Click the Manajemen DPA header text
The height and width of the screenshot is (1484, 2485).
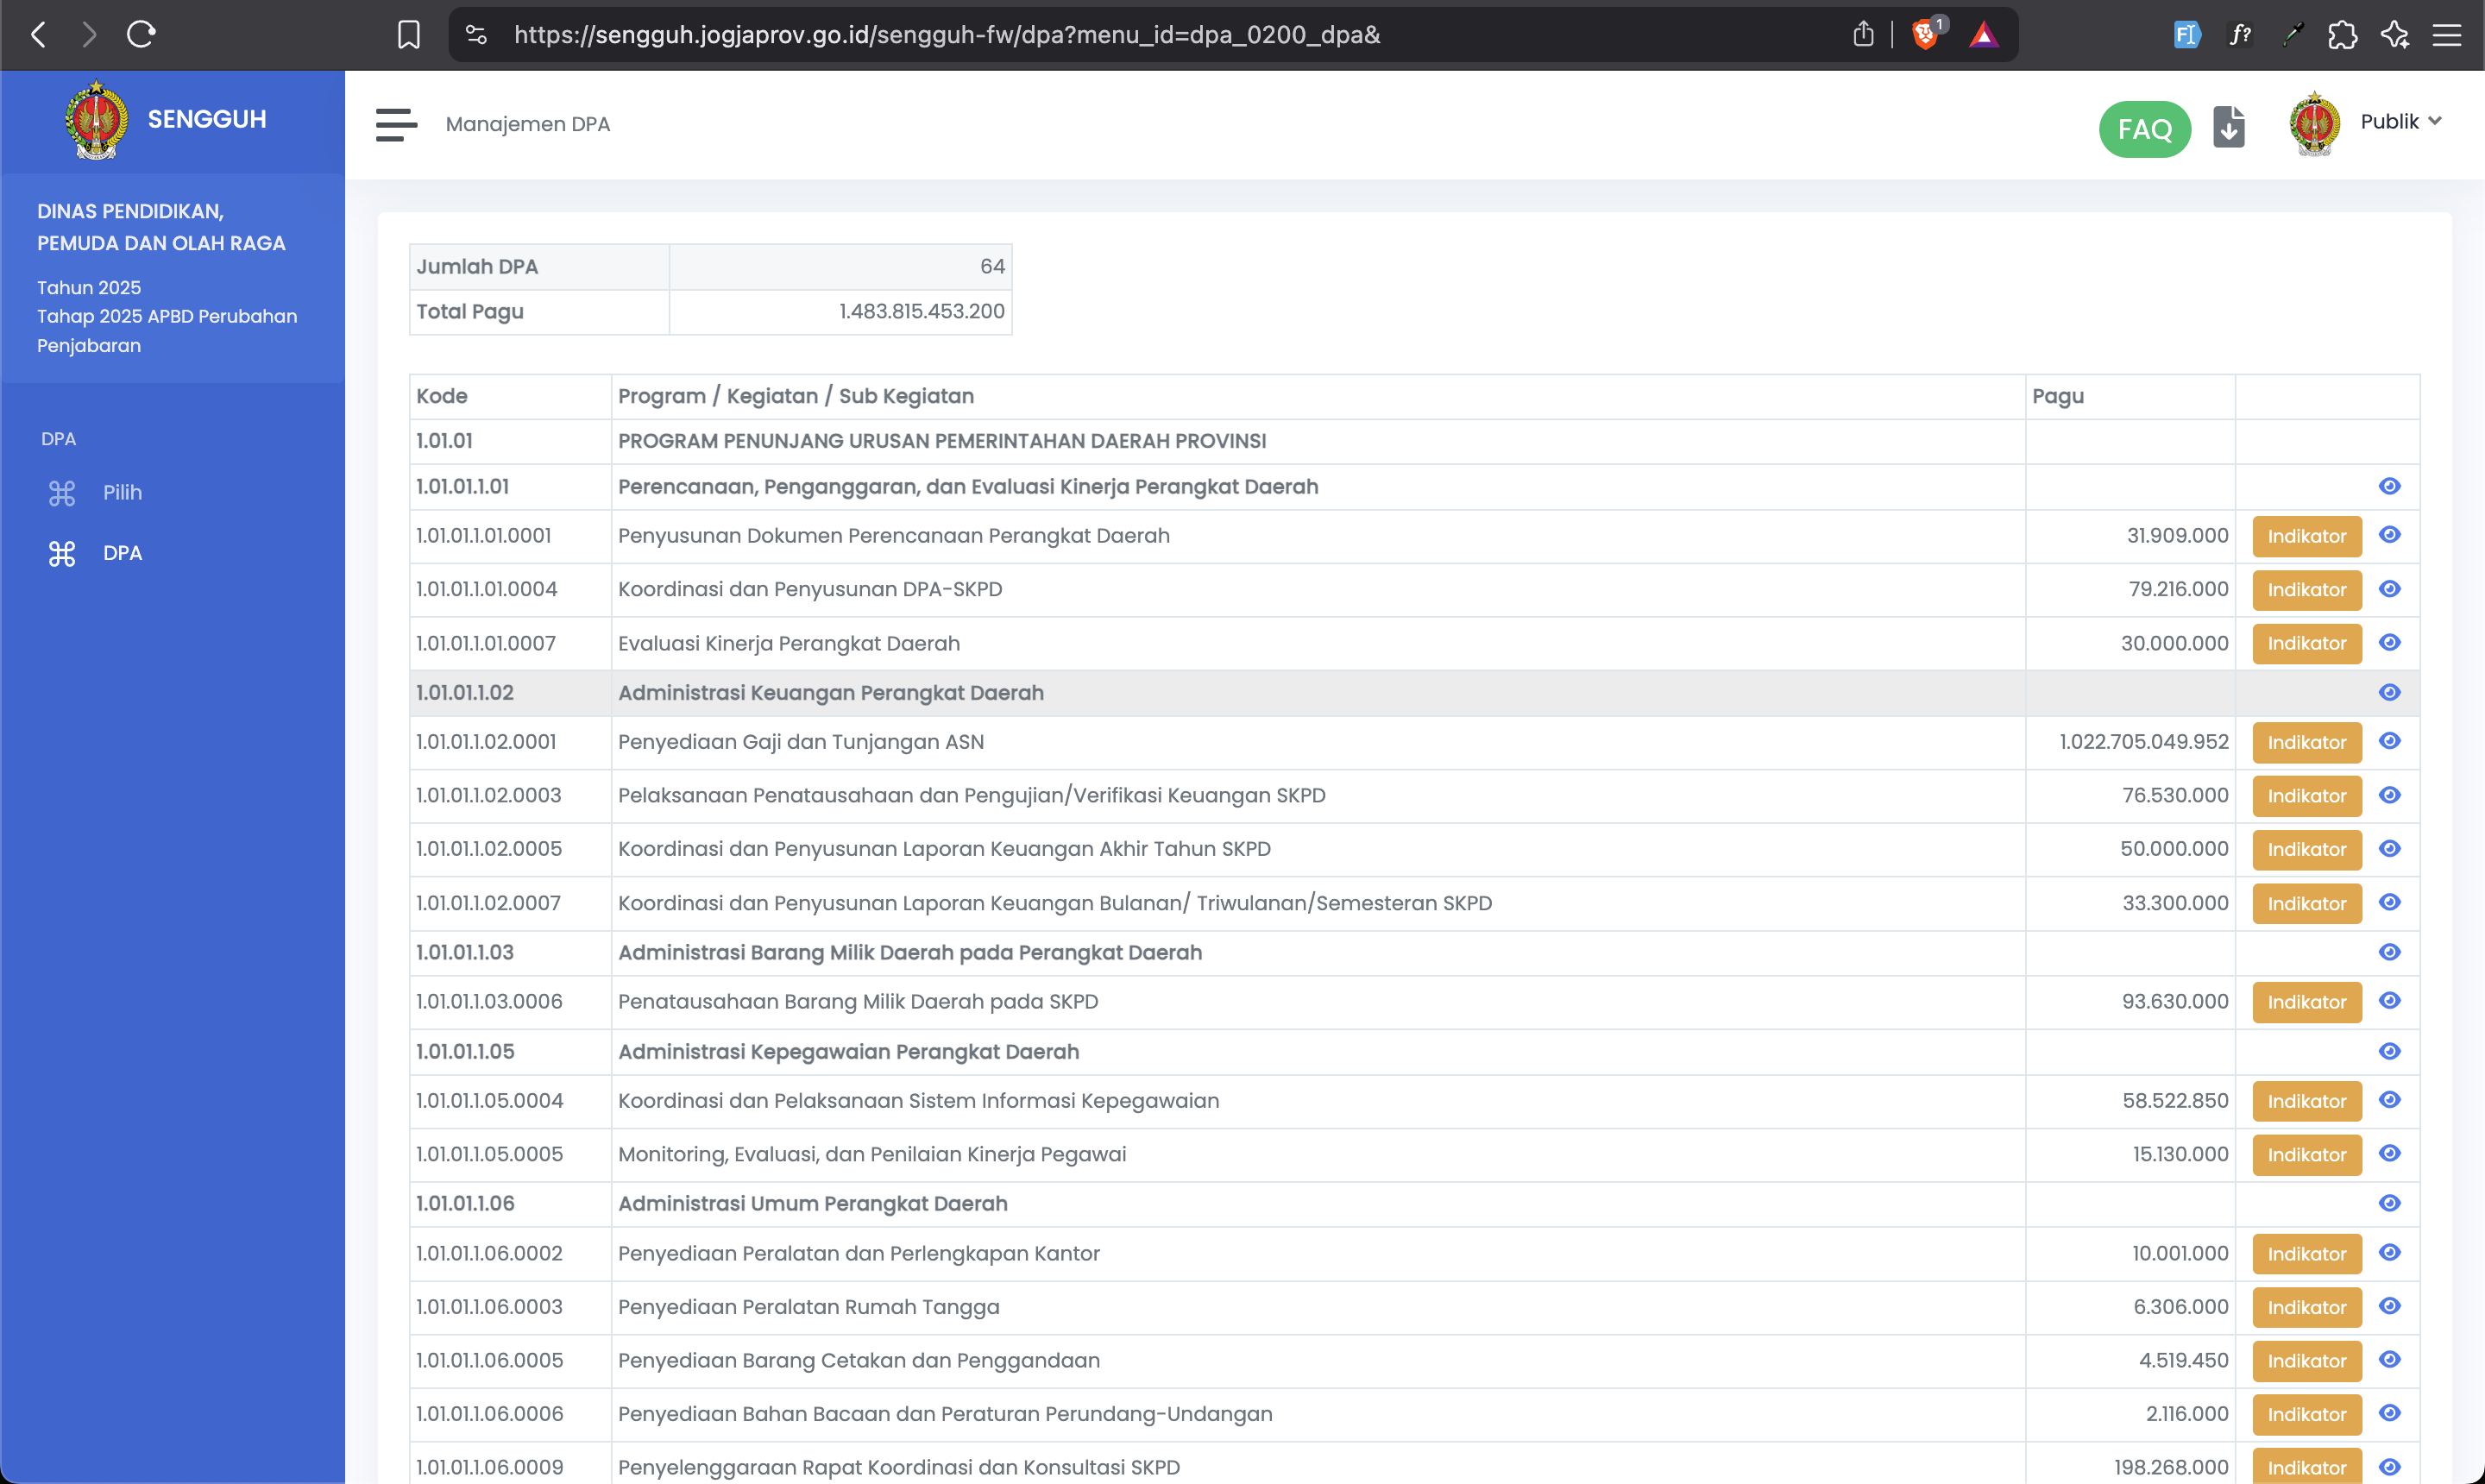click(x=527, y=124)
